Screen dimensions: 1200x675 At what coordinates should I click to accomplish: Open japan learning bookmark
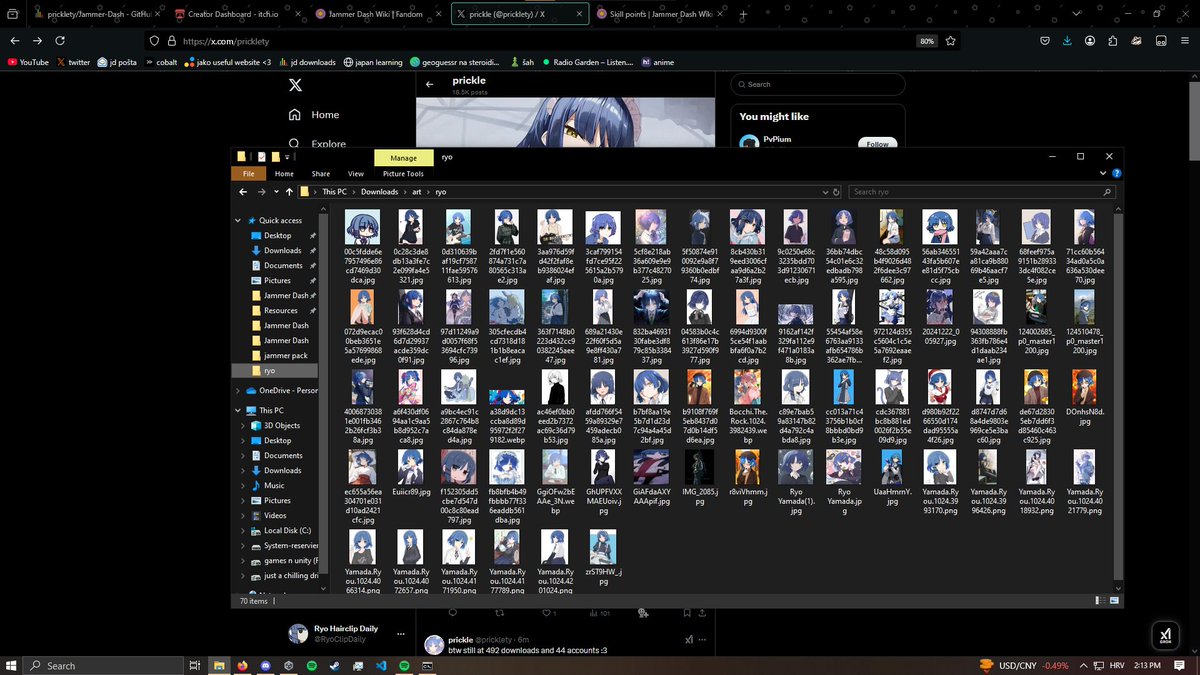point(373,62)
